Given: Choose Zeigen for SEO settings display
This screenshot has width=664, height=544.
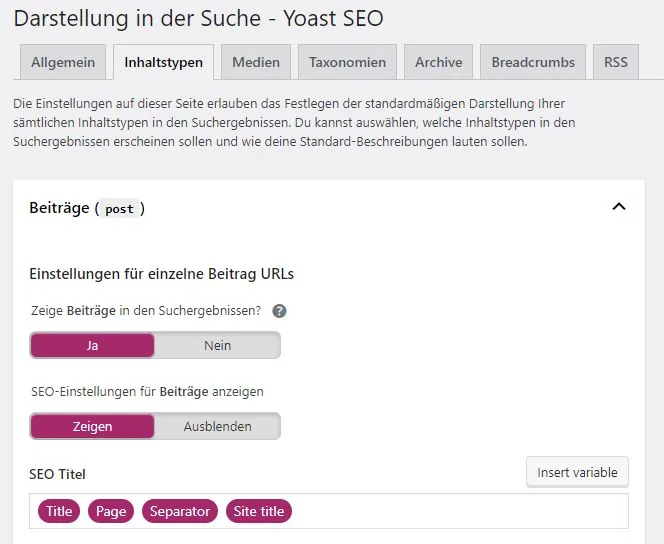Looking at the screenshot, I should (x=92, y=426).
